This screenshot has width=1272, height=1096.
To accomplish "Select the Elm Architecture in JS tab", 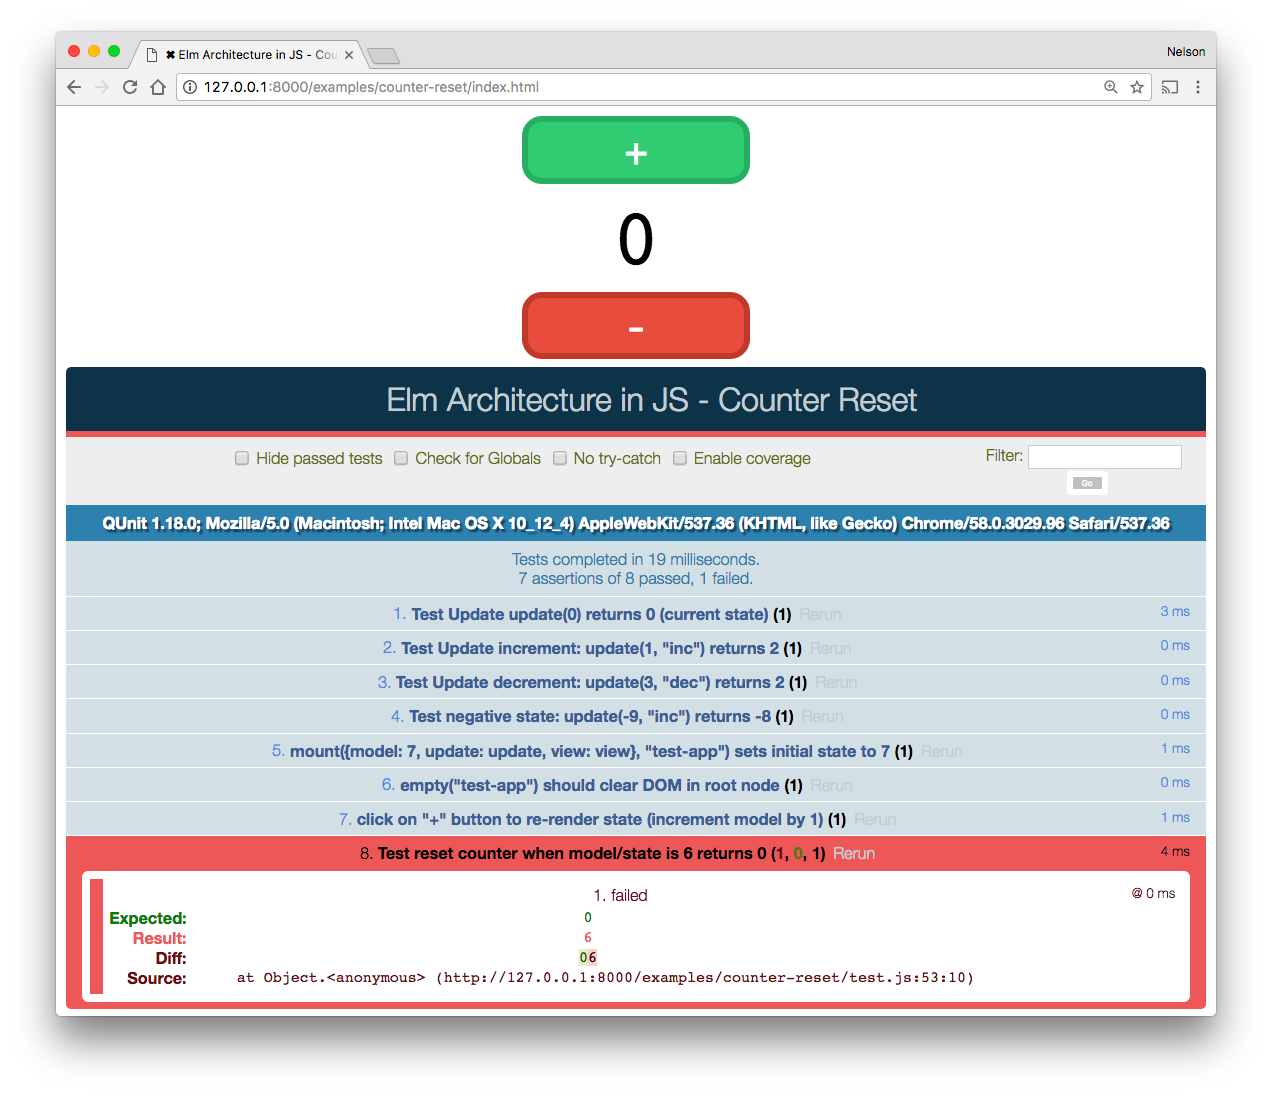I will click(x=250, y=55).
